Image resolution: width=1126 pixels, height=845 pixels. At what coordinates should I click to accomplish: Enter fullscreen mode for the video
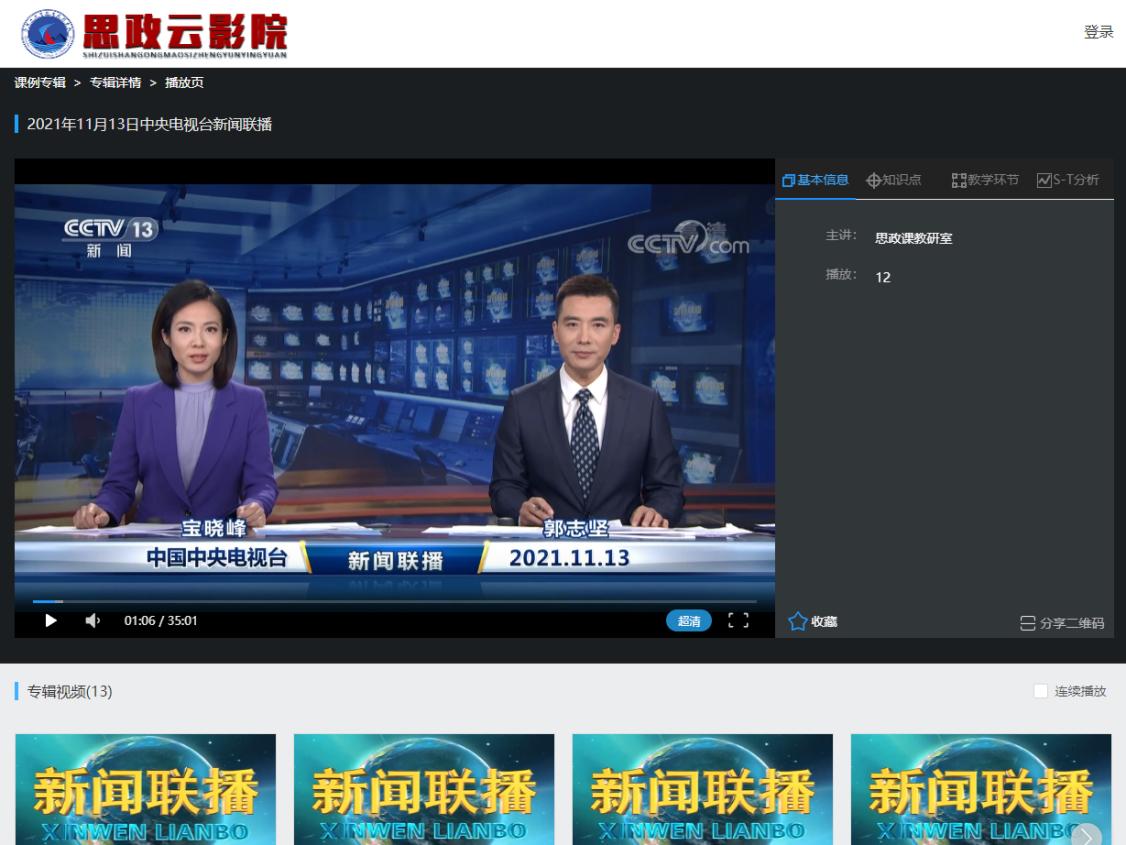click(x=738, y=620)
